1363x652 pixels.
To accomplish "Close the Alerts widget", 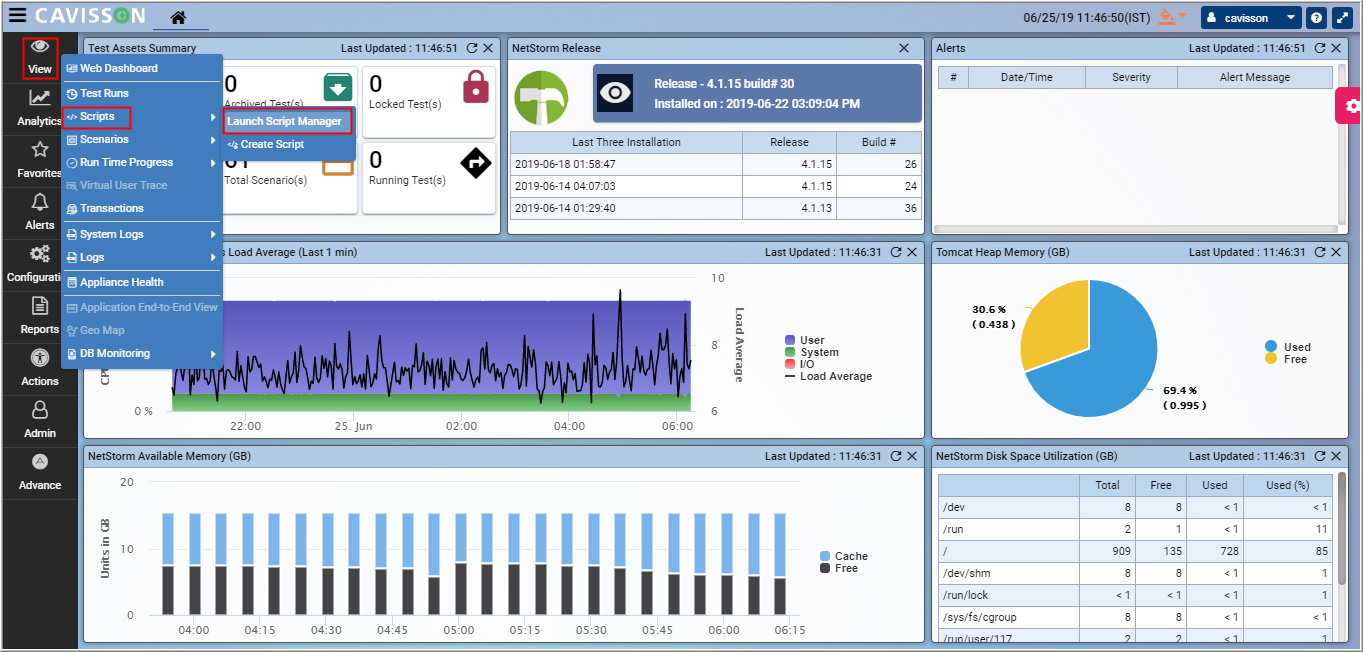I will click(1336, 48).
